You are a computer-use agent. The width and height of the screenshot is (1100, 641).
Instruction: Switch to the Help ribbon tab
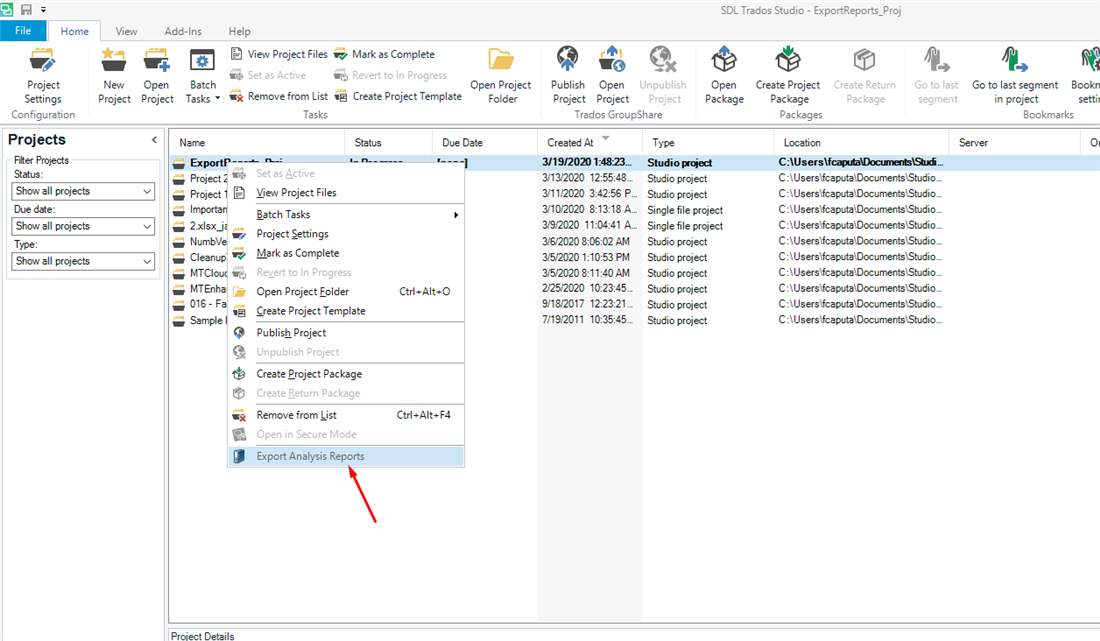[x=239, y=32]
